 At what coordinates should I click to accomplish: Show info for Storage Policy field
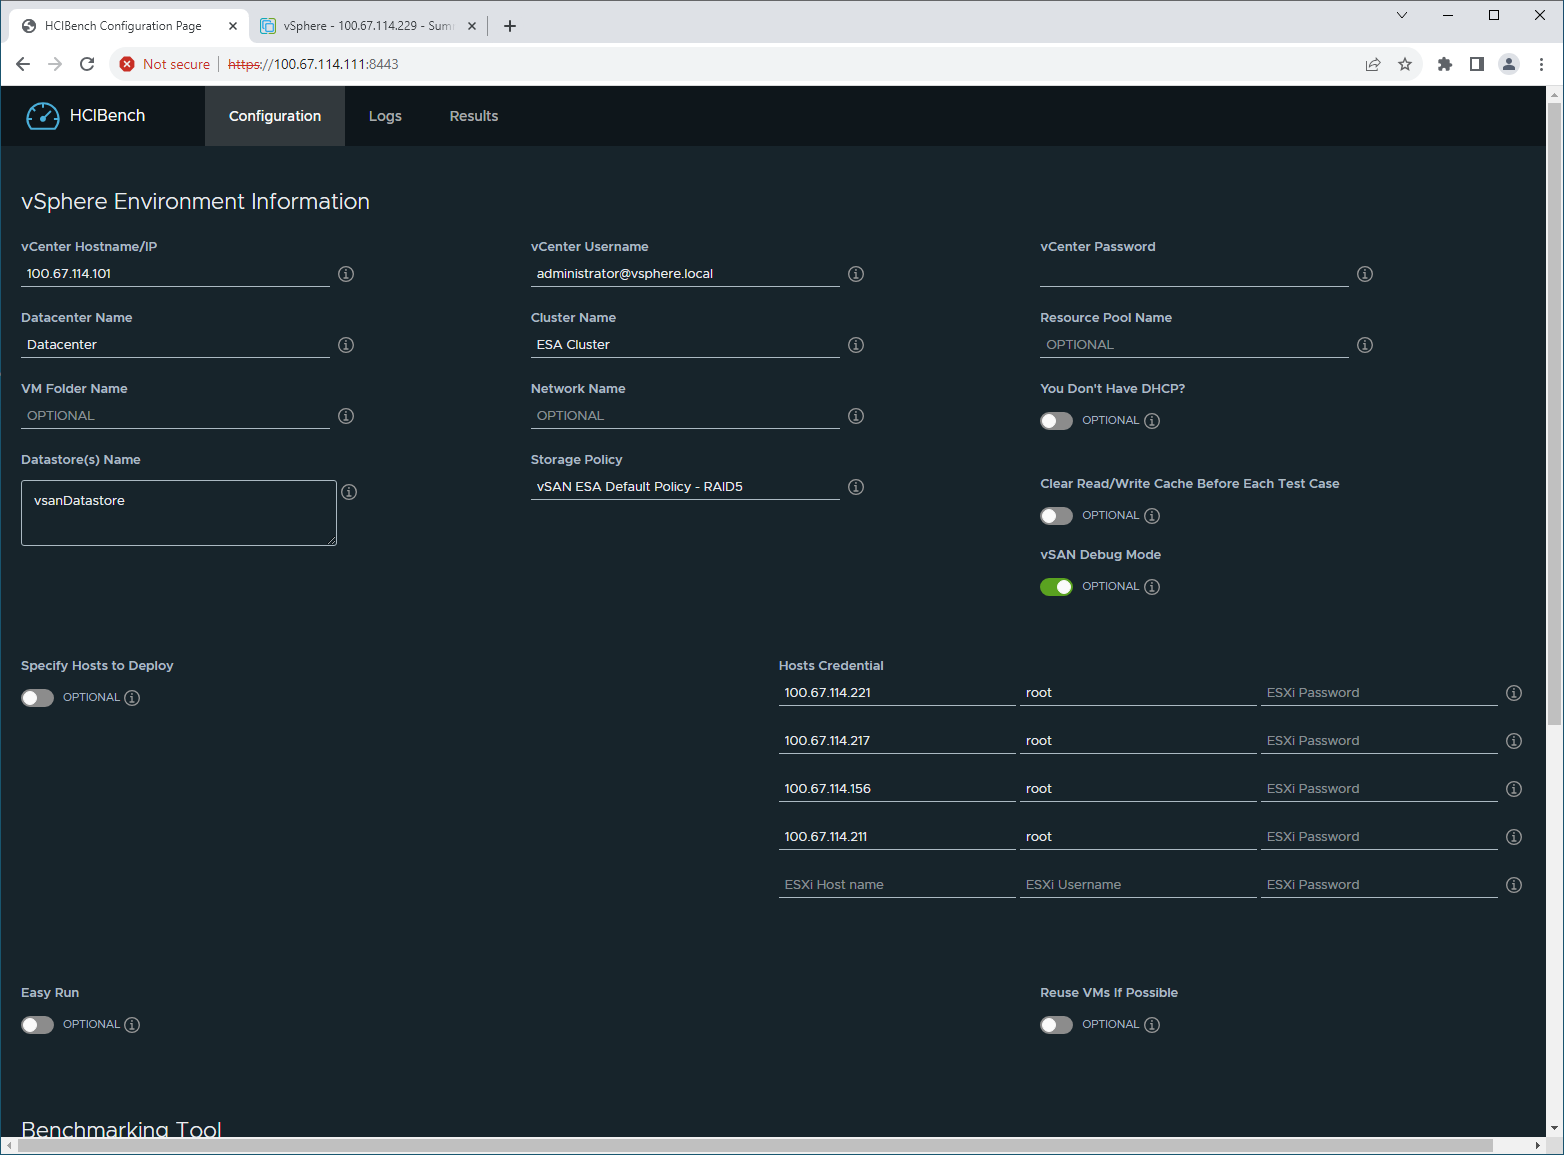(856, 487)
